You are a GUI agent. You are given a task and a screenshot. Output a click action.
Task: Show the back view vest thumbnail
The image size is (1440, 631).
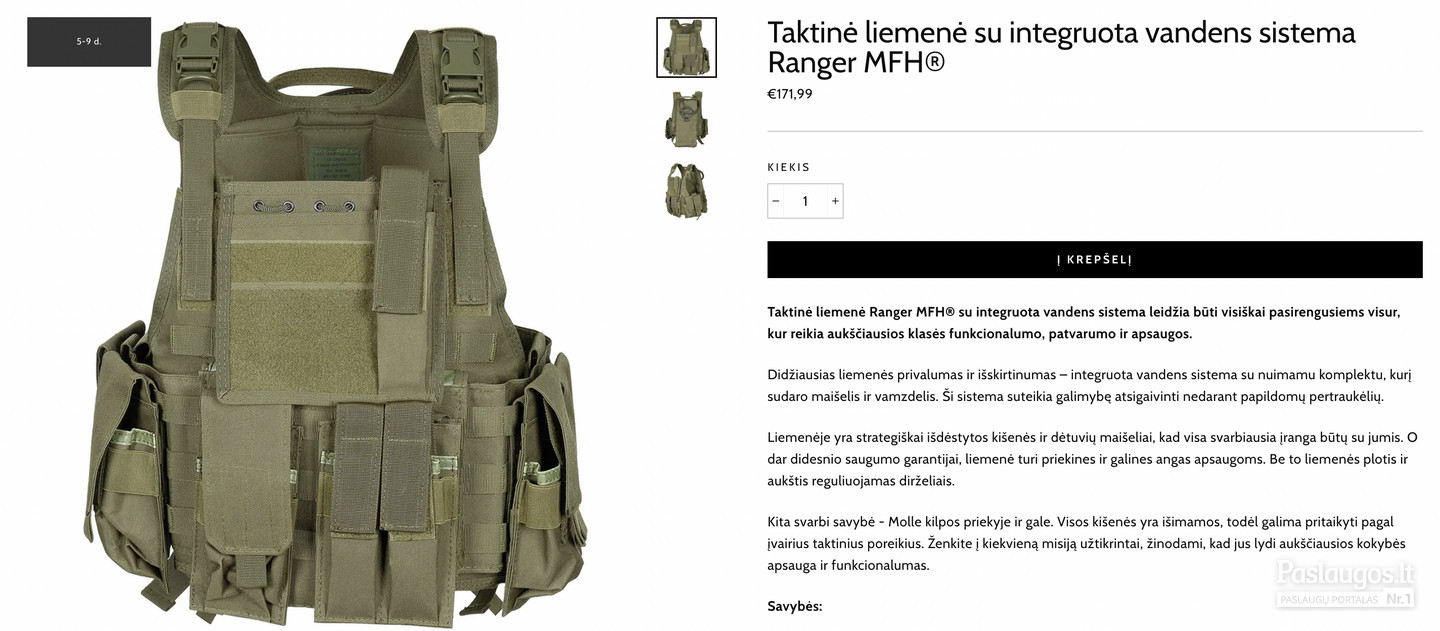[x=686, y=118]
